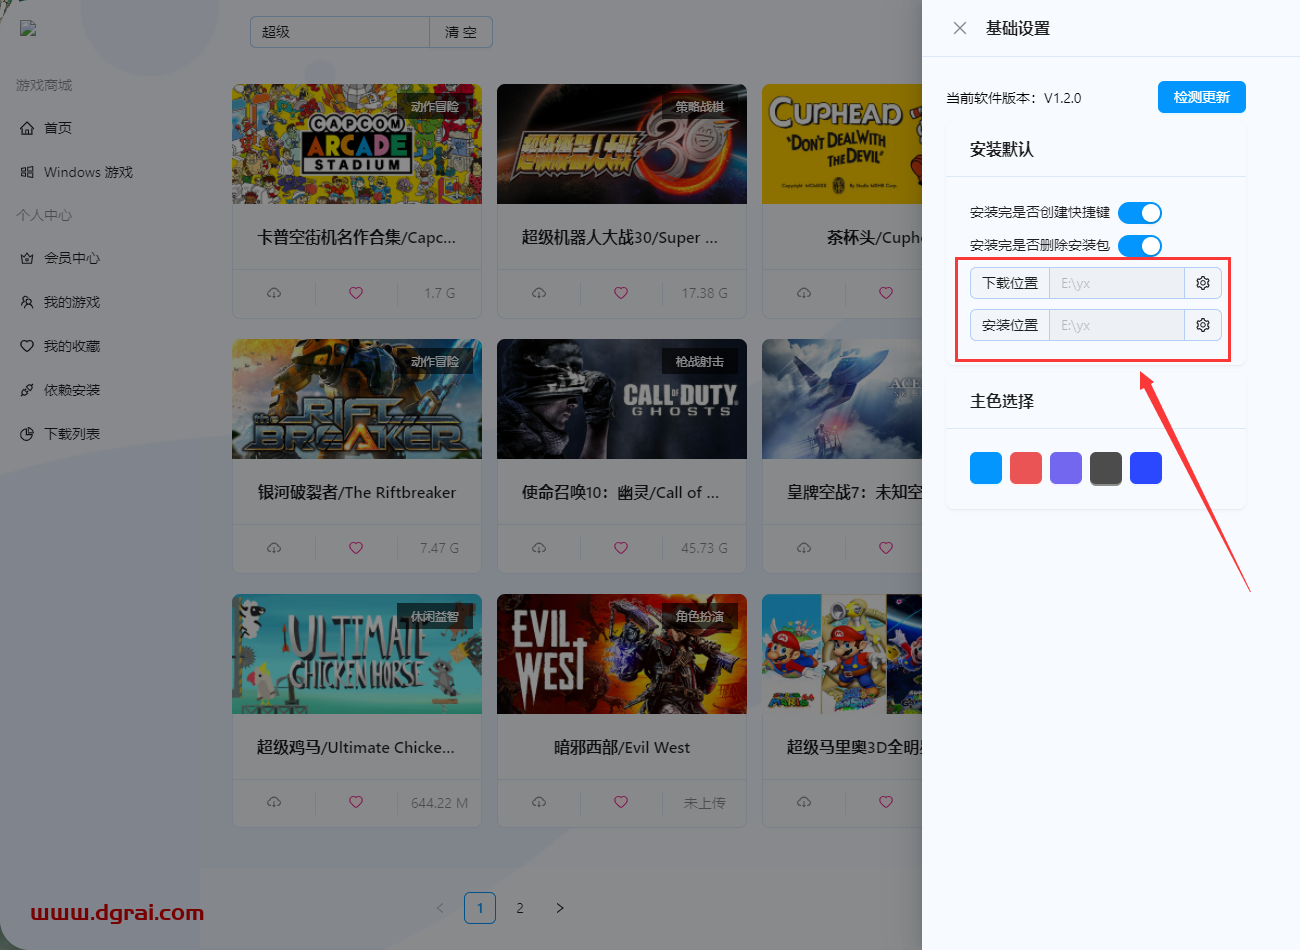
Task: Click the 动作冒险 tag on Riftbreaker
Action: [435, 362]
